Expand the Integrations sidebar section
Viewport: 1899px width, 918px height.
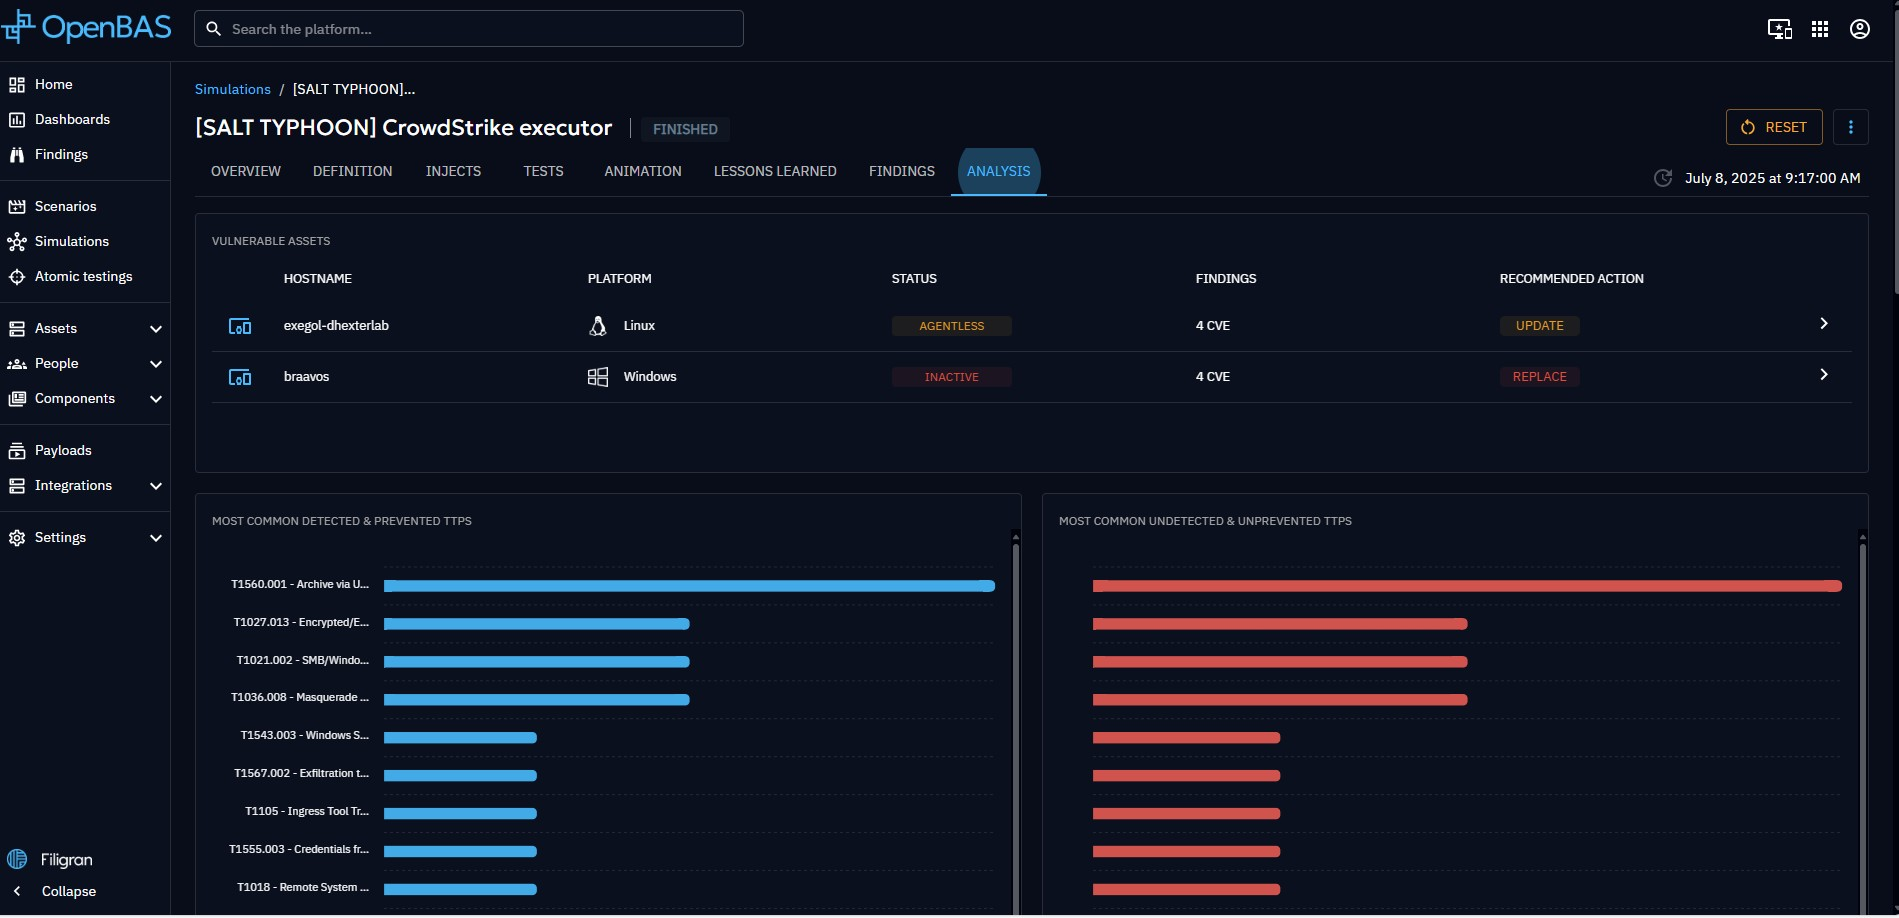[x=155, y=485]
